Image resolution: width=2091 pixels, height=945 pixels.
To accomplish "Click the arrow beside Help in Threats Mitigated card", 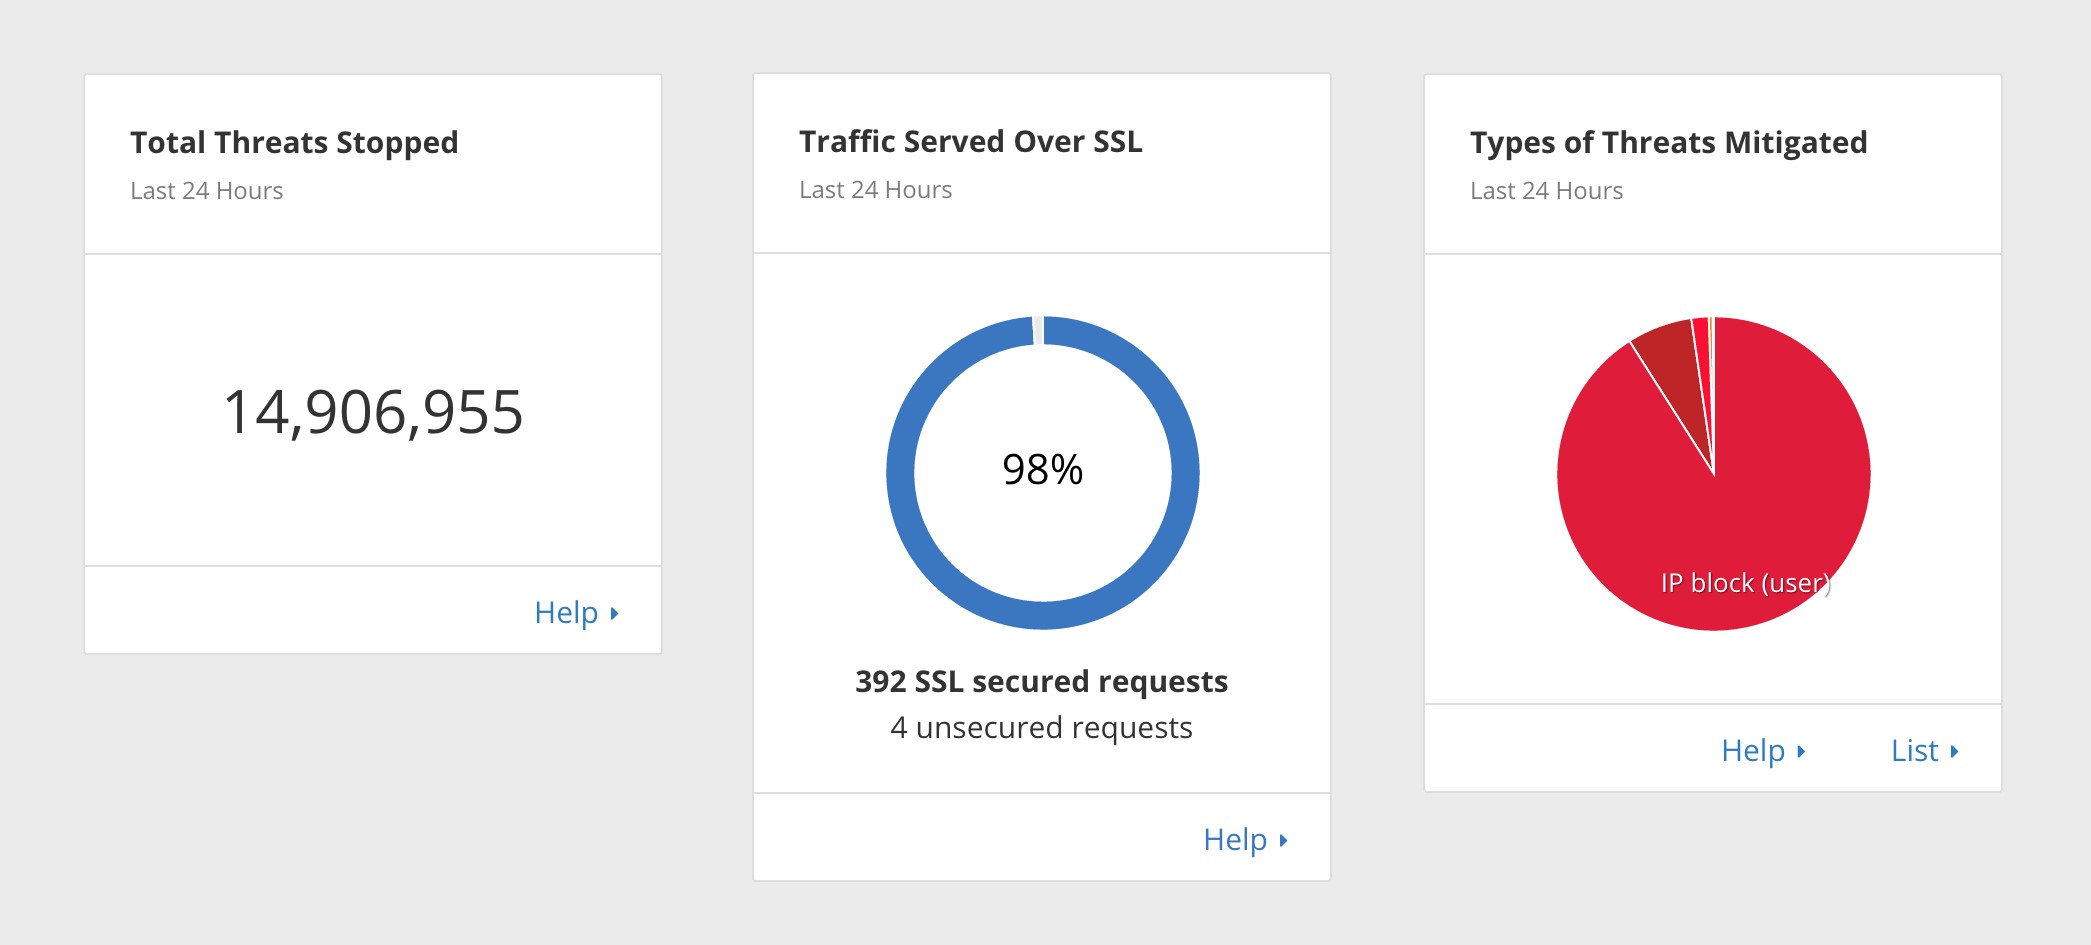I will [x=1801, y=751].
